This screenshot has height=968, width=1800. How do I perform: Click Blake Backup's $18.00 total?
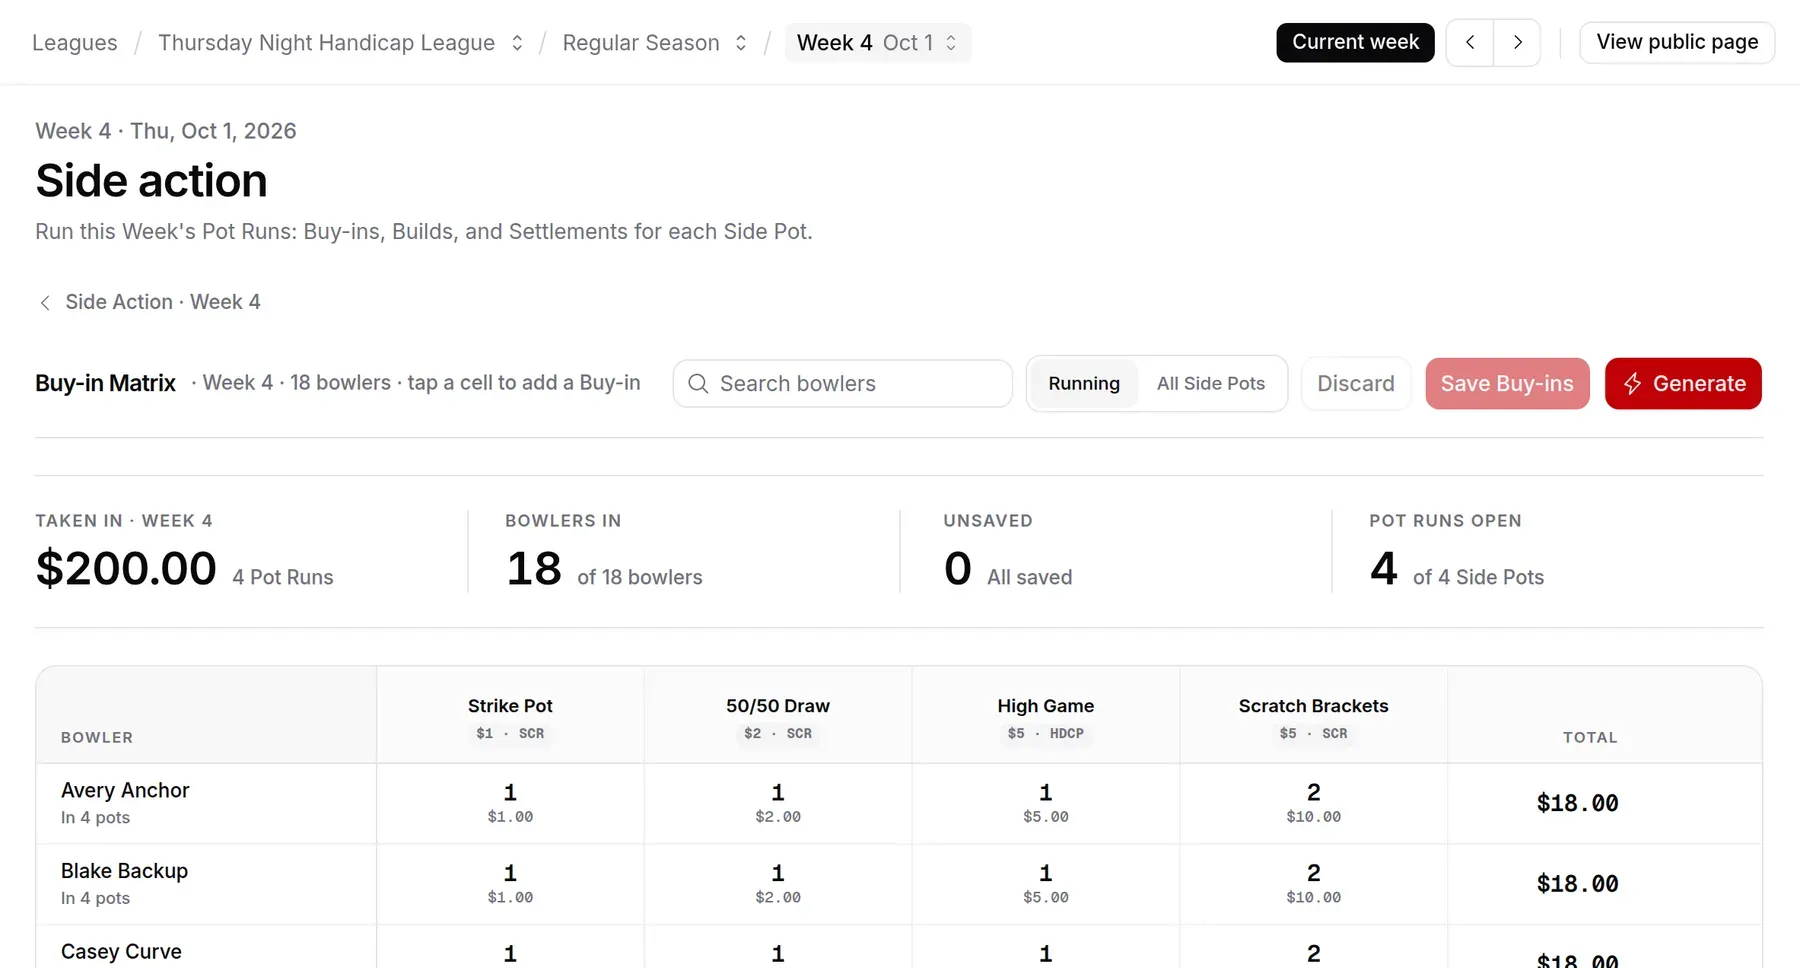click(1577, 885)
